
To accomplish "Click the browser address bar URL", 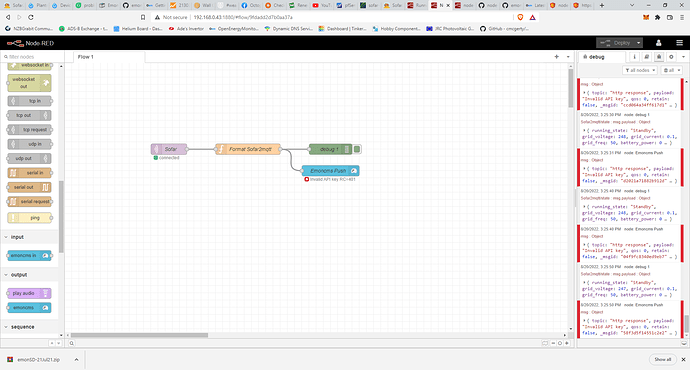I will tap(243, 17).
